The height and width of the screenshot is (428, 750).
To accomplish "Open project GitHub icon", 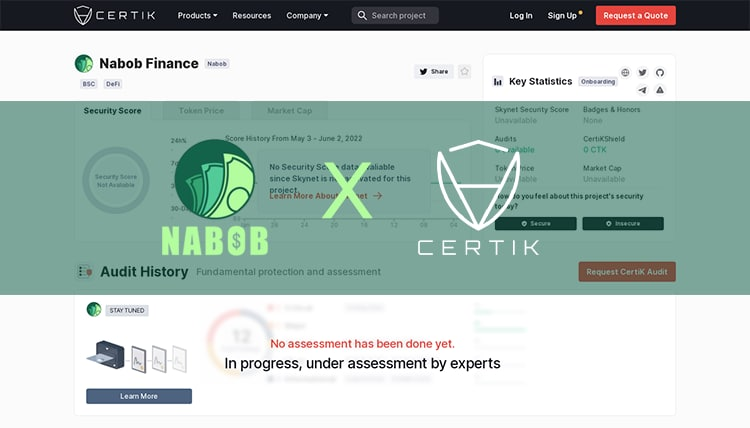I will pyautogui.click(x=660, y=72).
